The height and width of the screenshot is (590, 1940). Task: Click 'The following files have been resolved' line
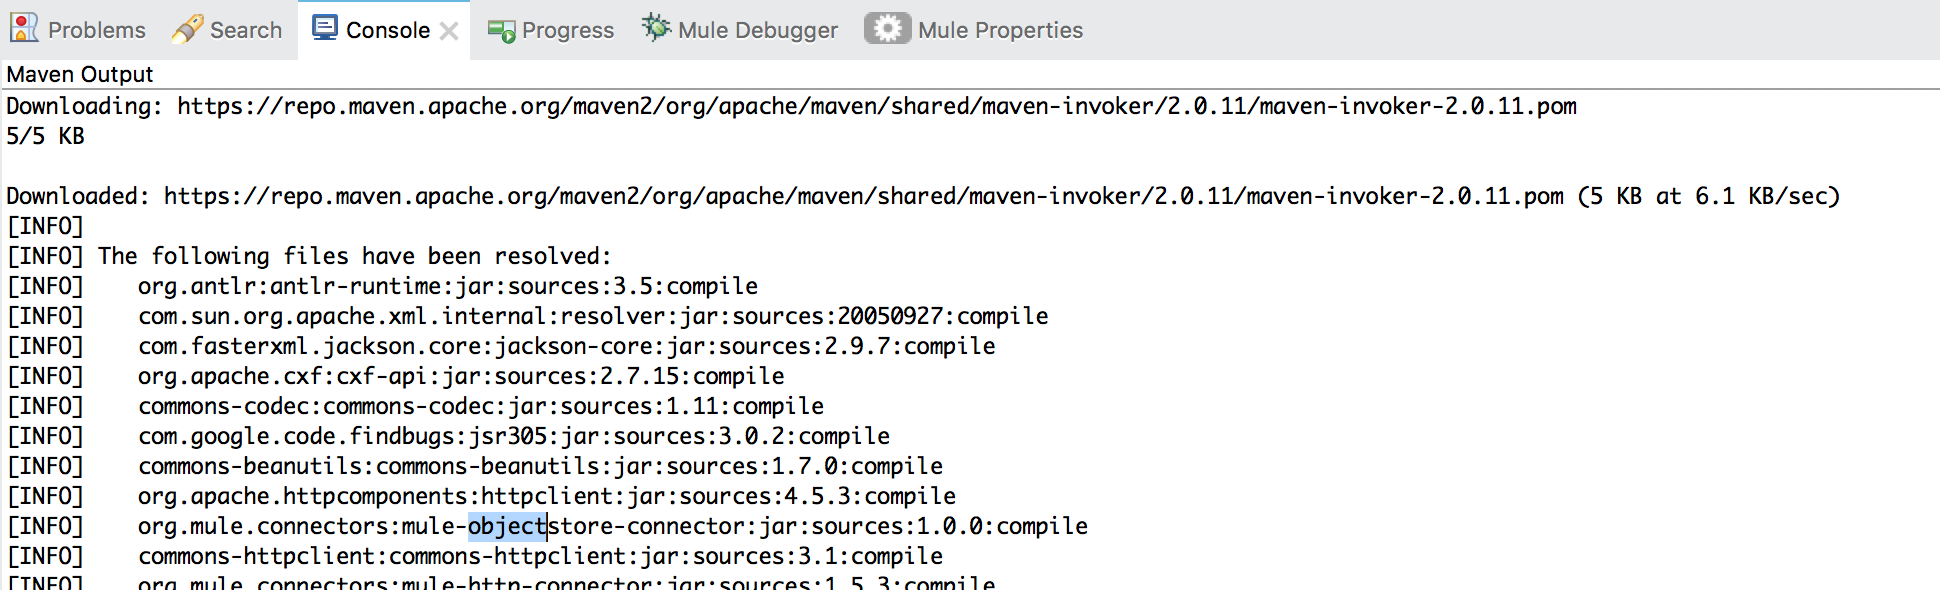tap(309, 256)
